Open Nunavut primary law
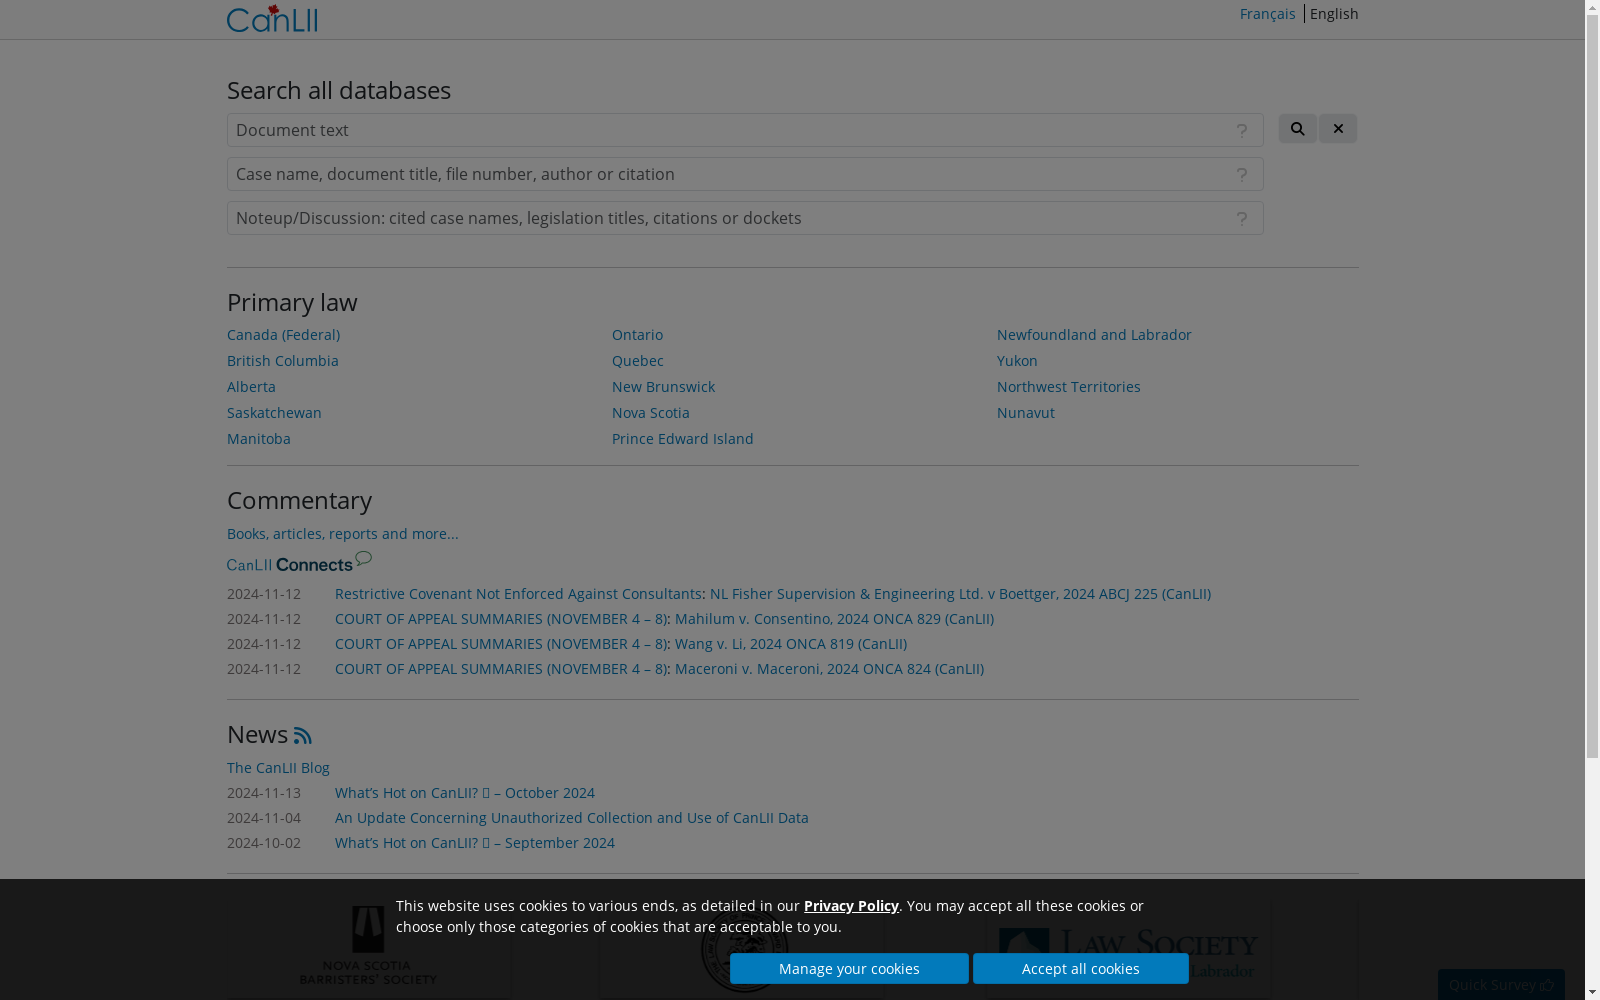This screenshot has height=1000, width=1600. click(1026, 413)
